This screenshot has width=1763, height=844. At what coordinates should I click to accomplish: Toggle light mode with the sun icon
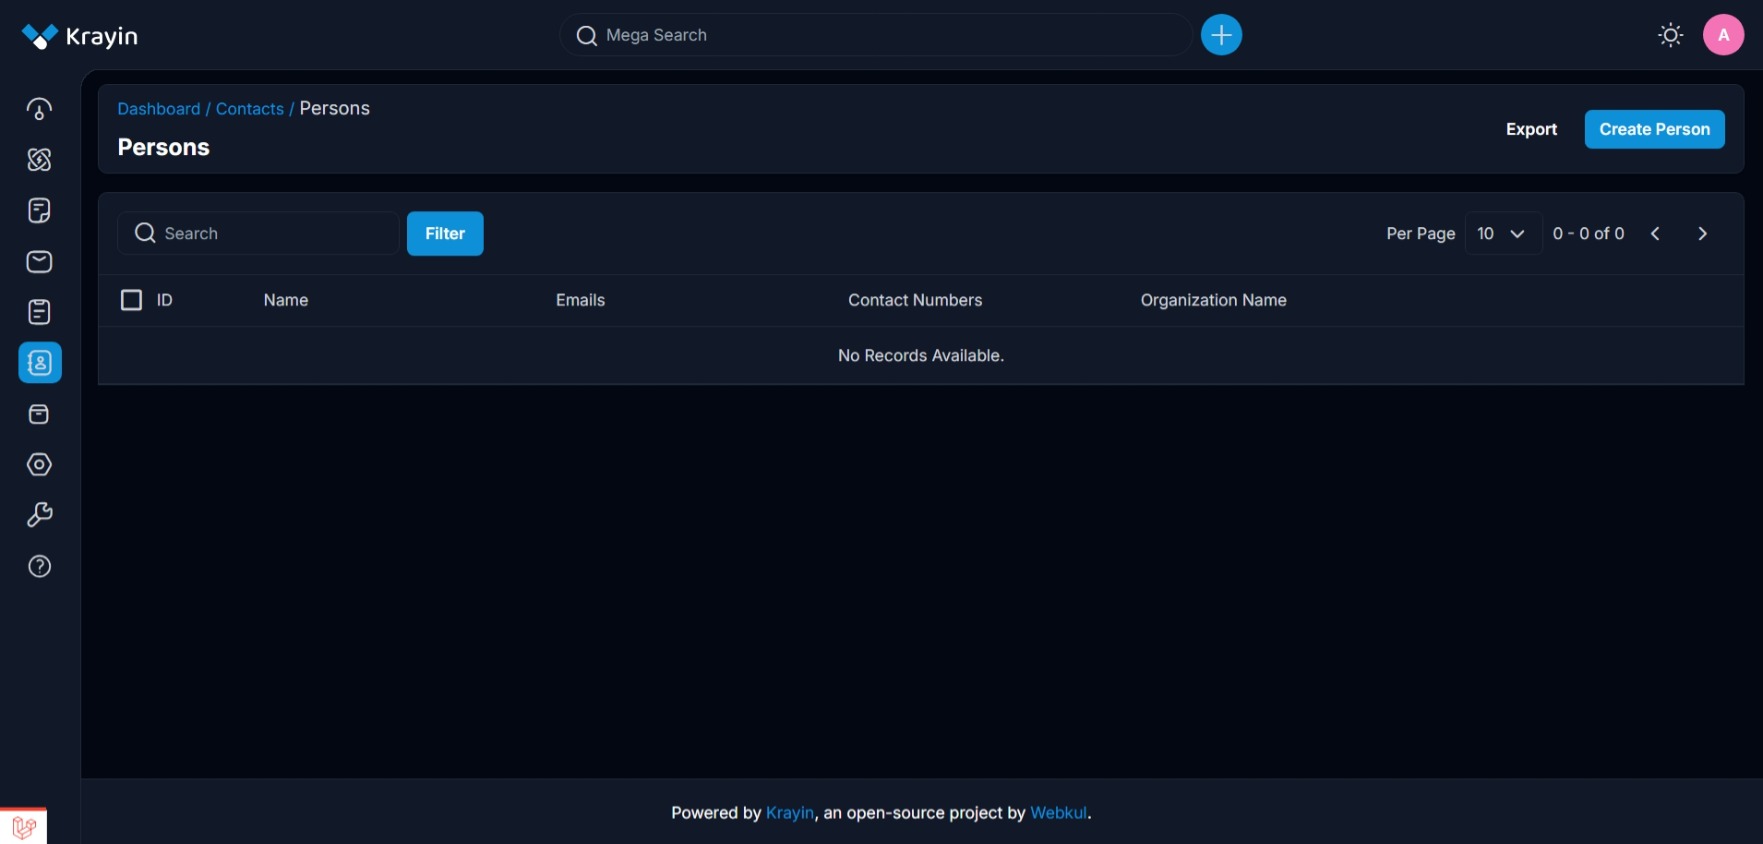[1670, 35]
